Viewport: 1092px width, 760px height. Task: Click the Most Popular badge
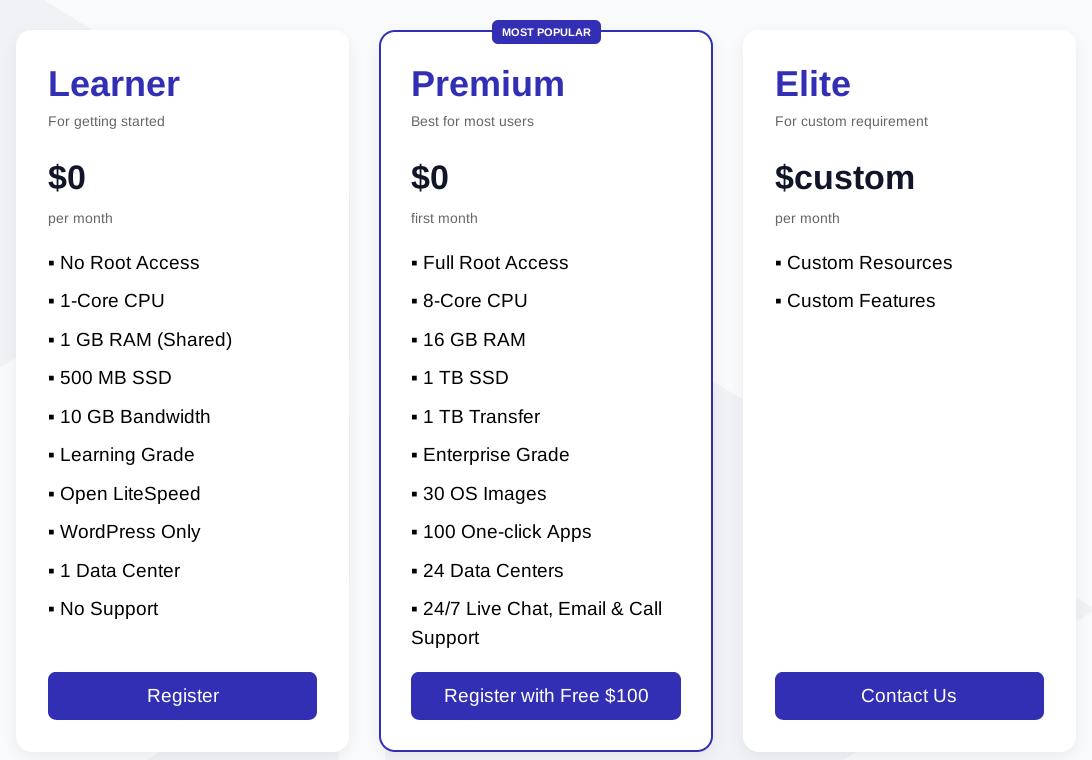[546, 32]
